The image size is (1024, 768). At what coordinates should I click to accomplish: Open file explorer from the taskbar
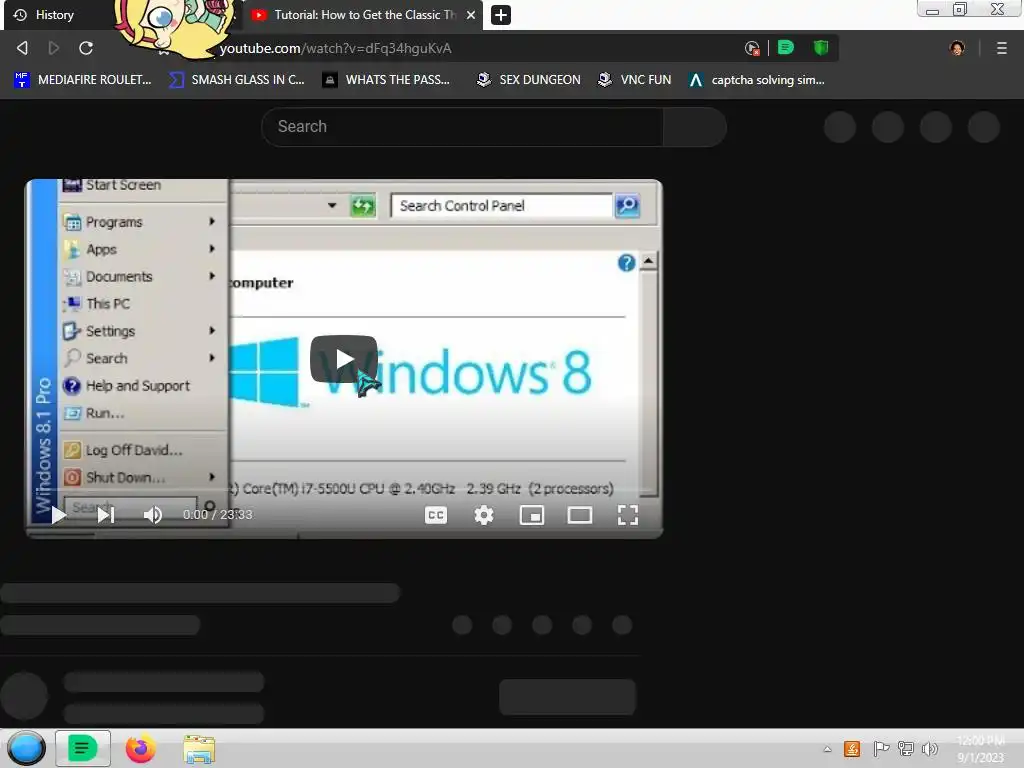[199, 750]
